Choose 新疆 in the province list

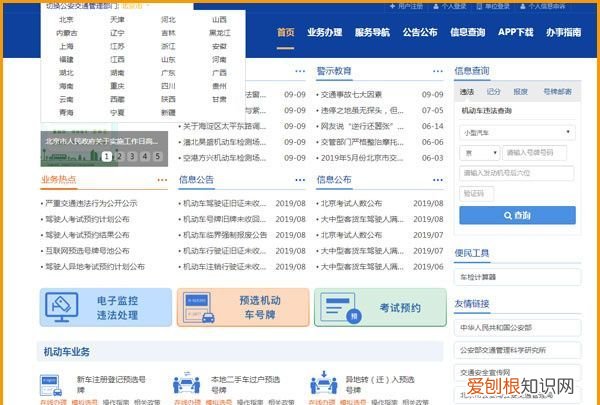[x=168, y=113]
